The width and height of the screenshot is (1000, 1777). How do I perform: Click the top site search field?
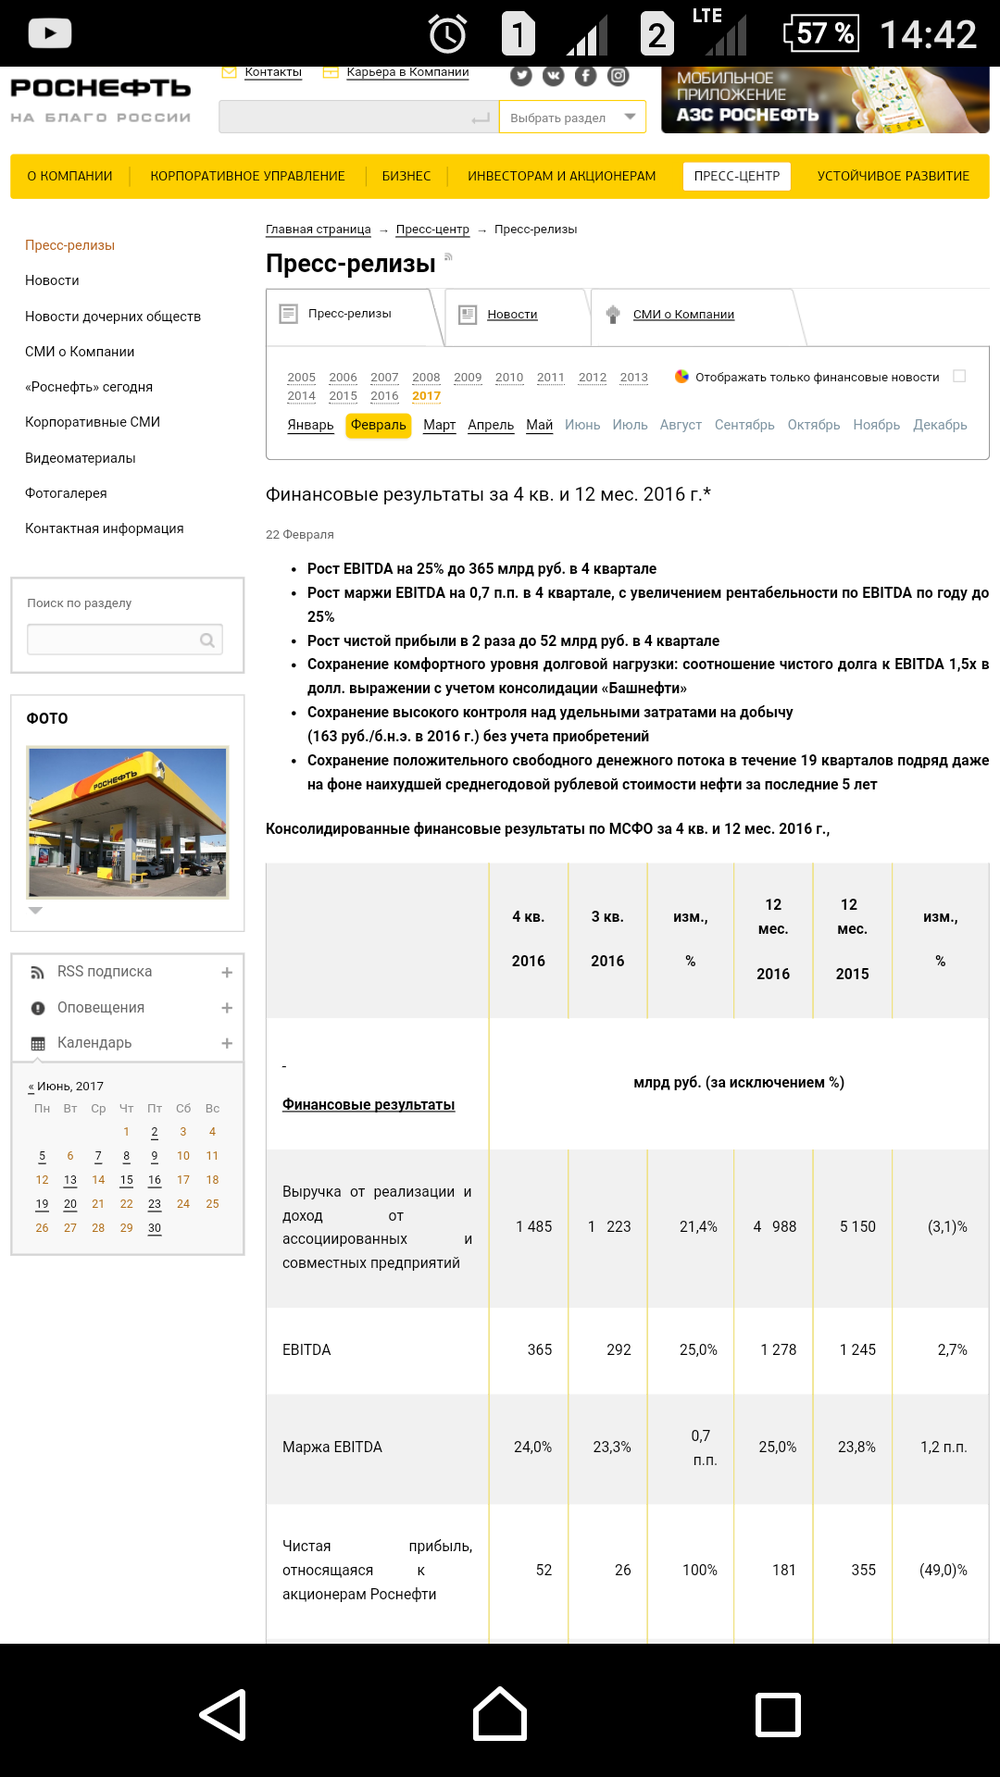pos(358,117)
